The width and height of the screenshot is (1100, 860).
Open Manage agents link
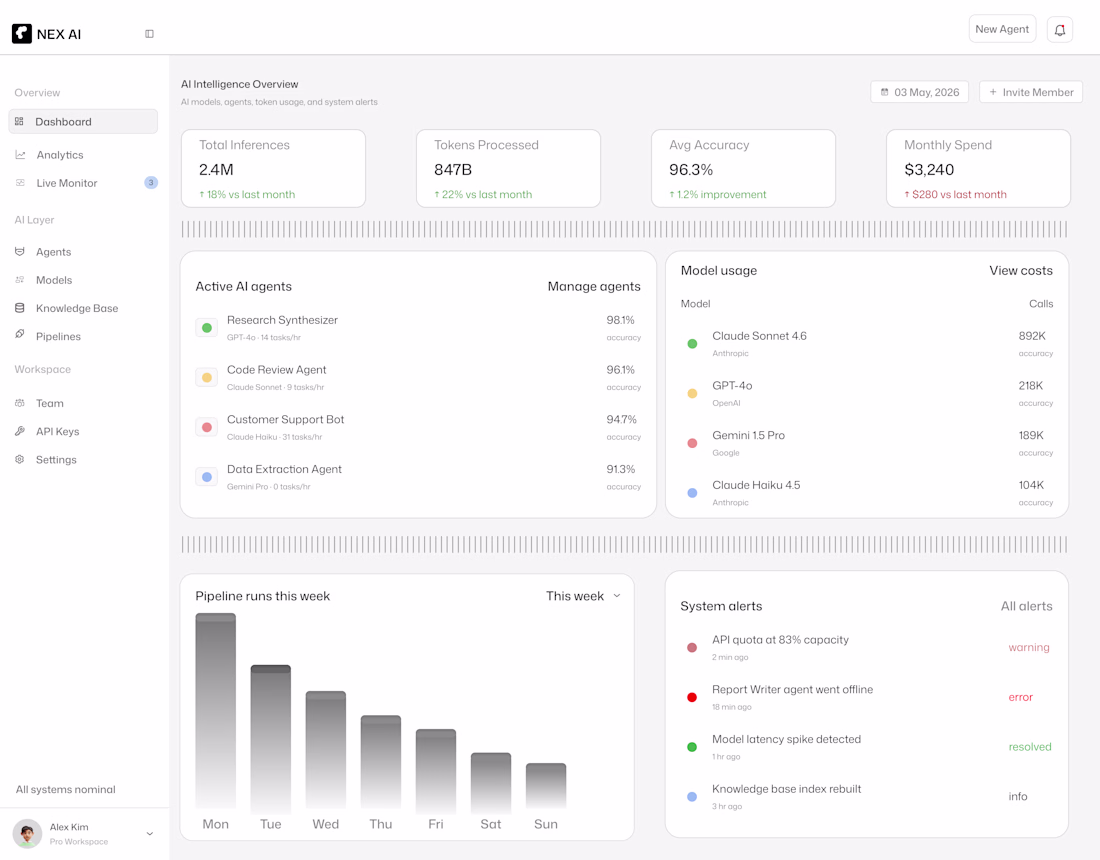[593, 286]
